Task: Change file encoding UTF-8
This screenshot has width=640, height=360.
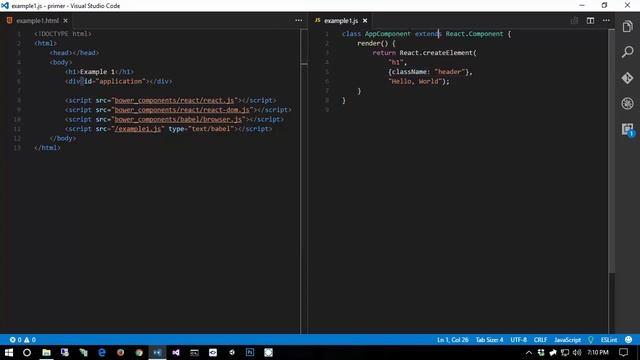Action: (519, 340)
